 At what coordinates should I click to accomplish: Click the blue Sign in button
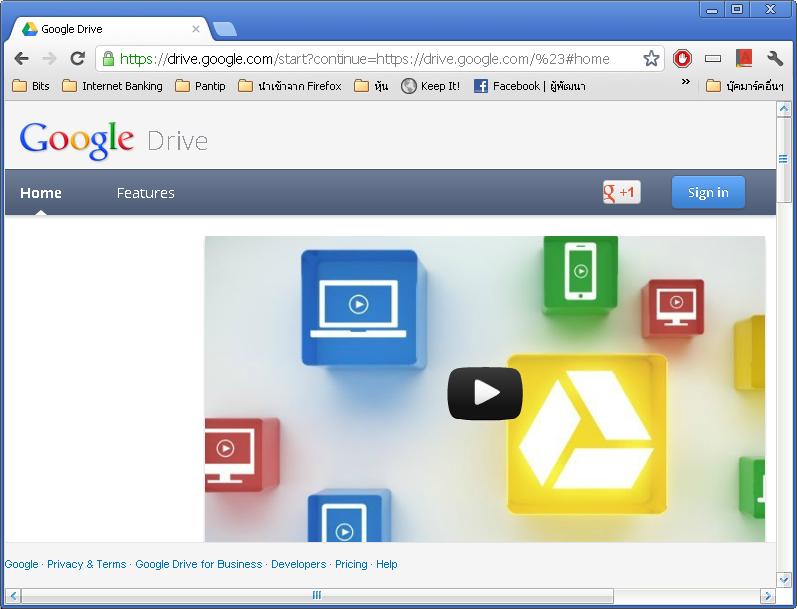point(708,192)
